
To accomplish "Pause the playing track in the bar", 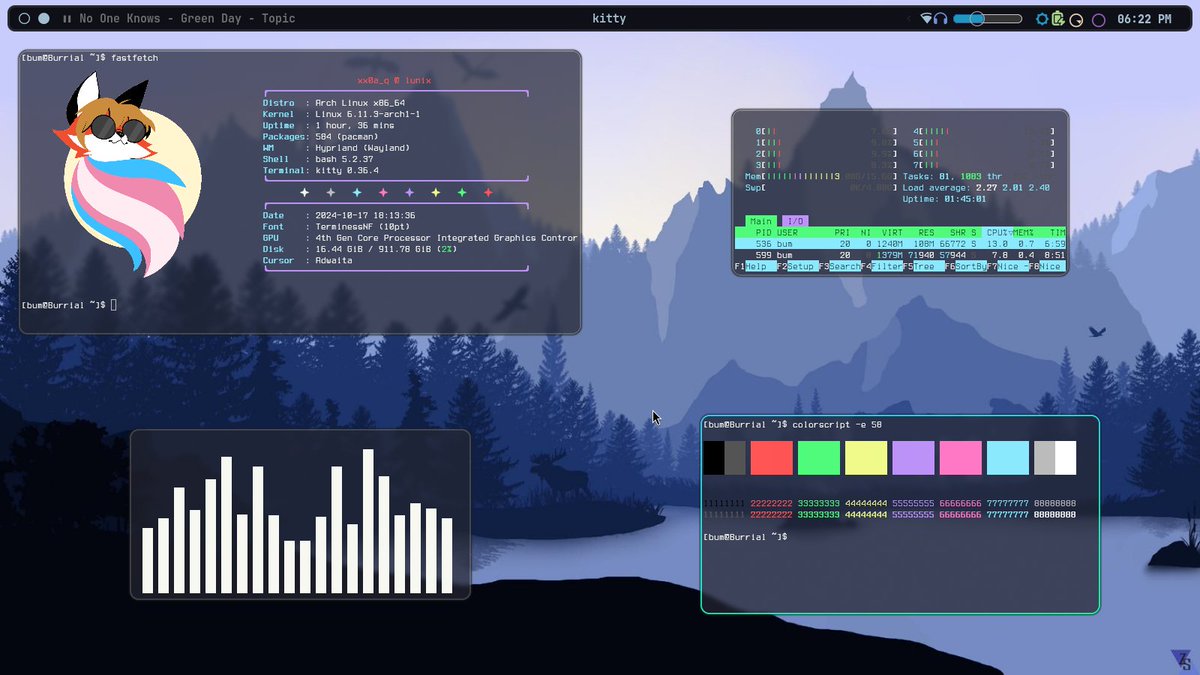I will coord(66,19).
